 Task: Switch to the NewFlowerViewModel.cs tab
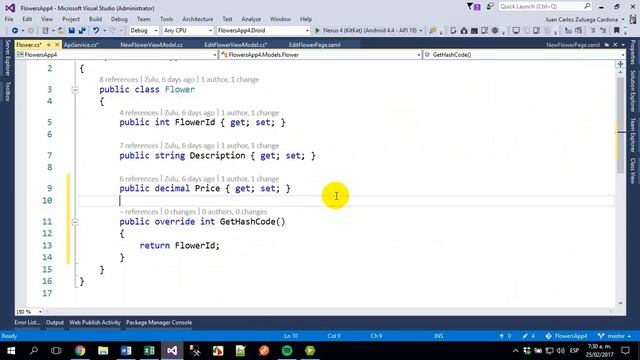point(151,45)
